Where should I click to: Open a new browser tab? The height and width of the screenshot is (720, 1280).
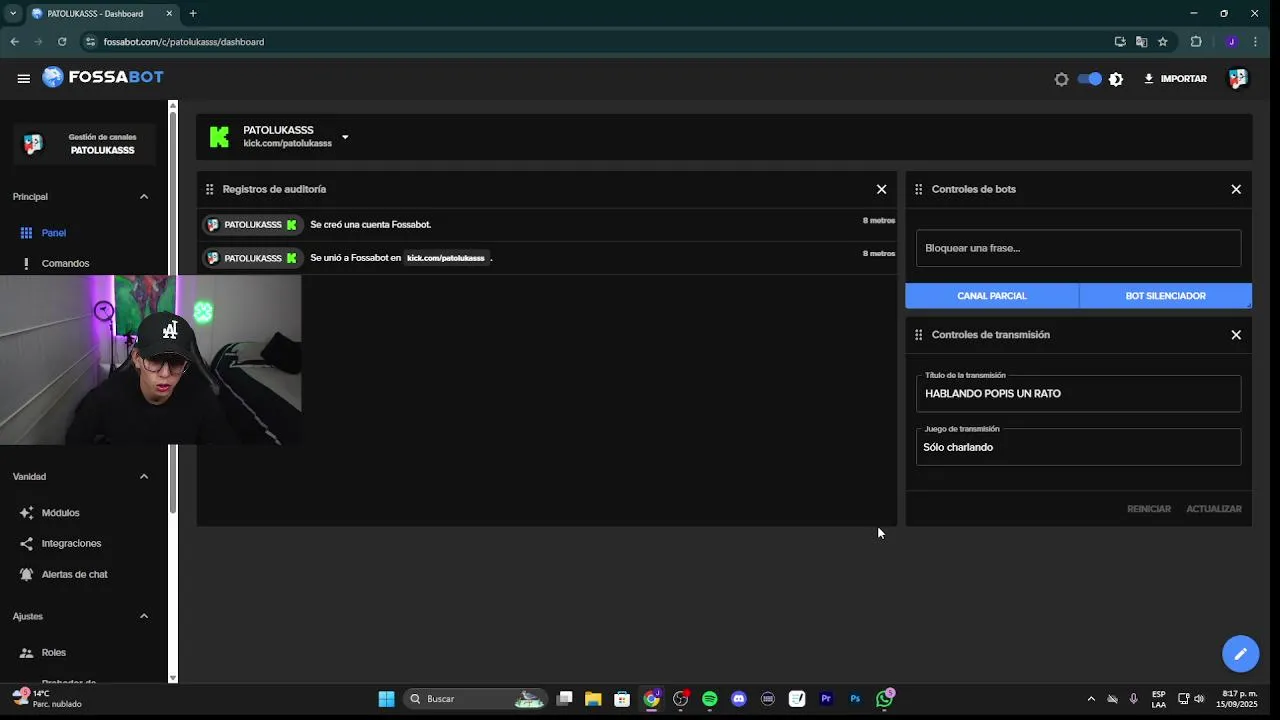point(193,14)
